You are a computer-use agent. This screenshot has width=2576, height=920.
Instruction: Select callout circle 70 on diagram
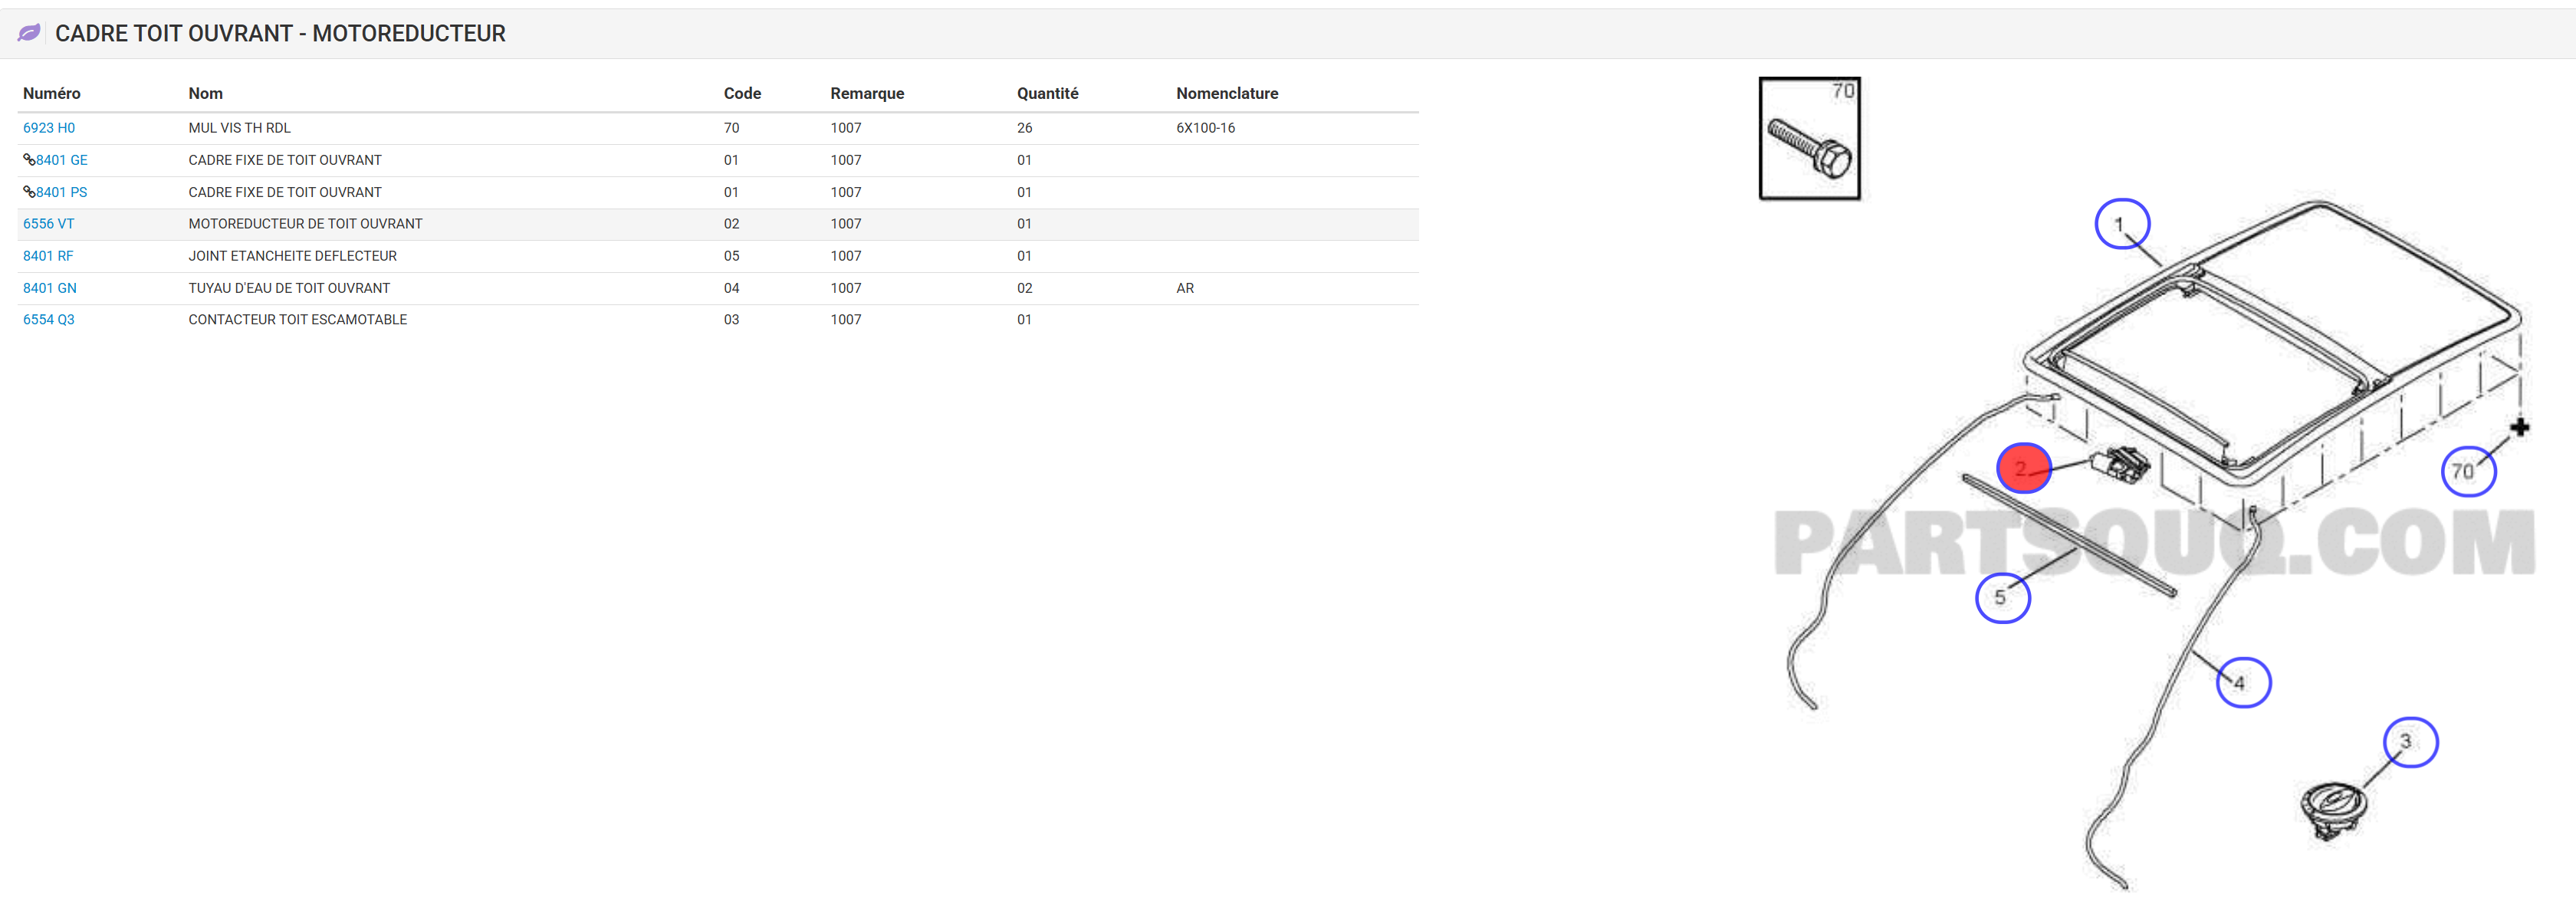[x=2467, y=472]
